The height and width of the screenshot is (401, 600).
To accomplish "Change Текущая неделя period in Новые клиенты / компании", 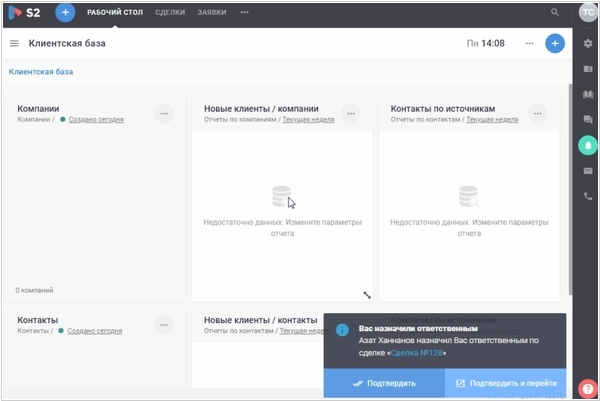I will [x=308, y=119].
